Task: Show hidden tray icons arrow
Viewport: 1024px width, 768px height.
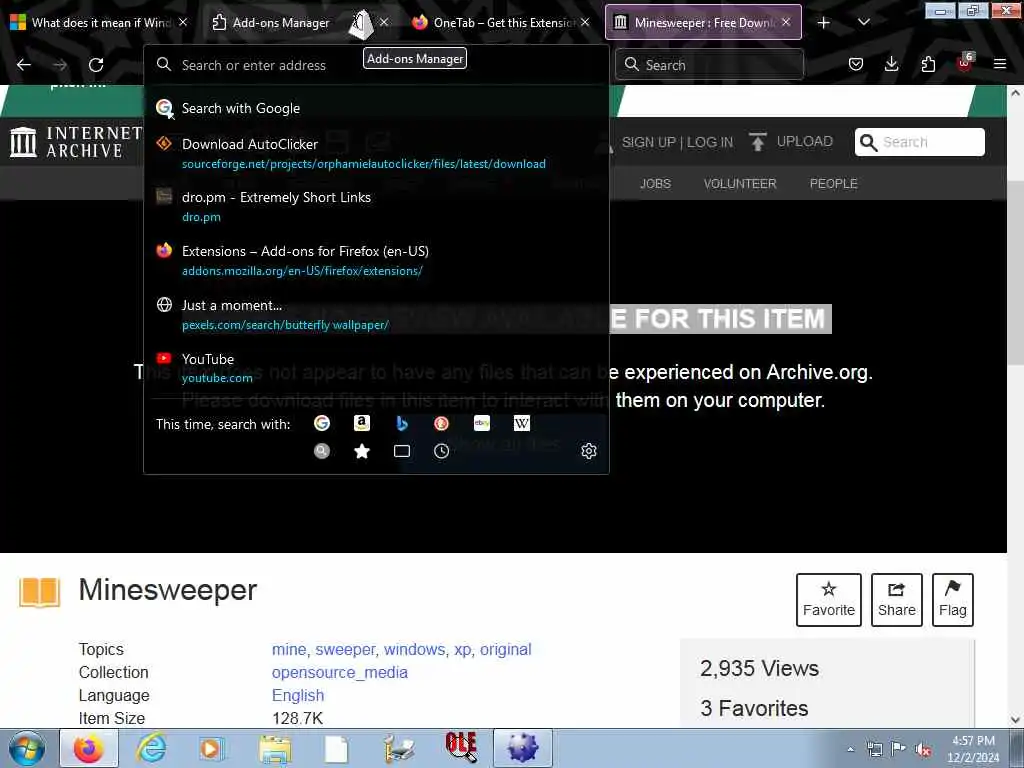Action: point(850,750)
